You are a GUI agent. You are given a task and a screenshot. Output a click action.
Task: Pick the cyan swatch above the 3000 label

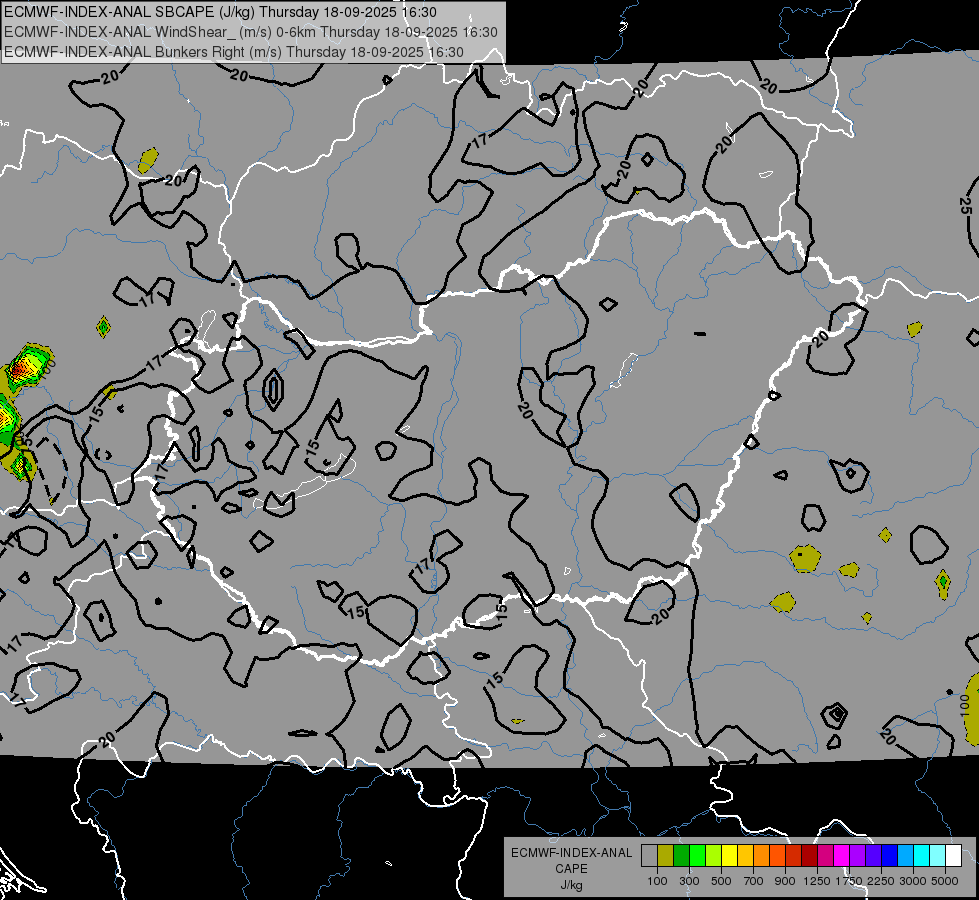(921, 856)
